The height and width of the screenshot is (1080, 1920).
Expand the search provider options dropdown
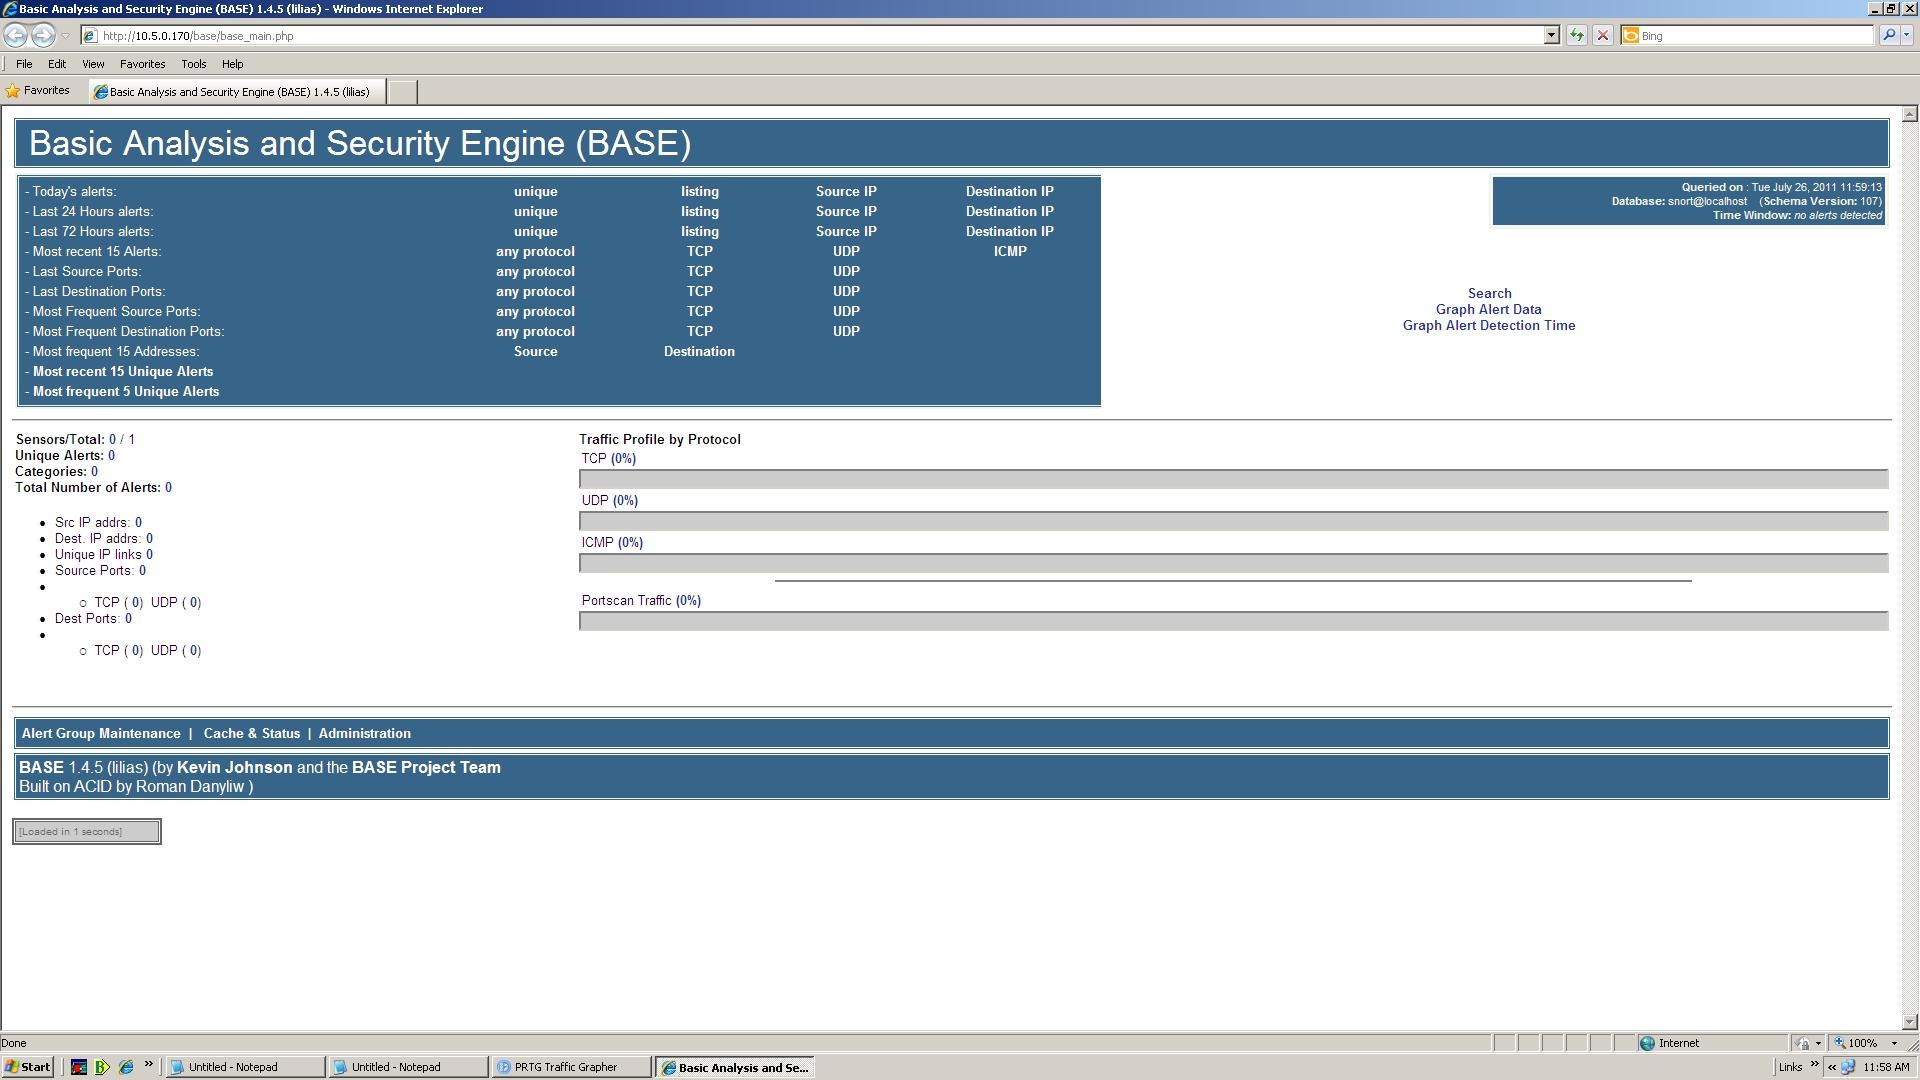pyautogui.click(x=1907, y=36)
